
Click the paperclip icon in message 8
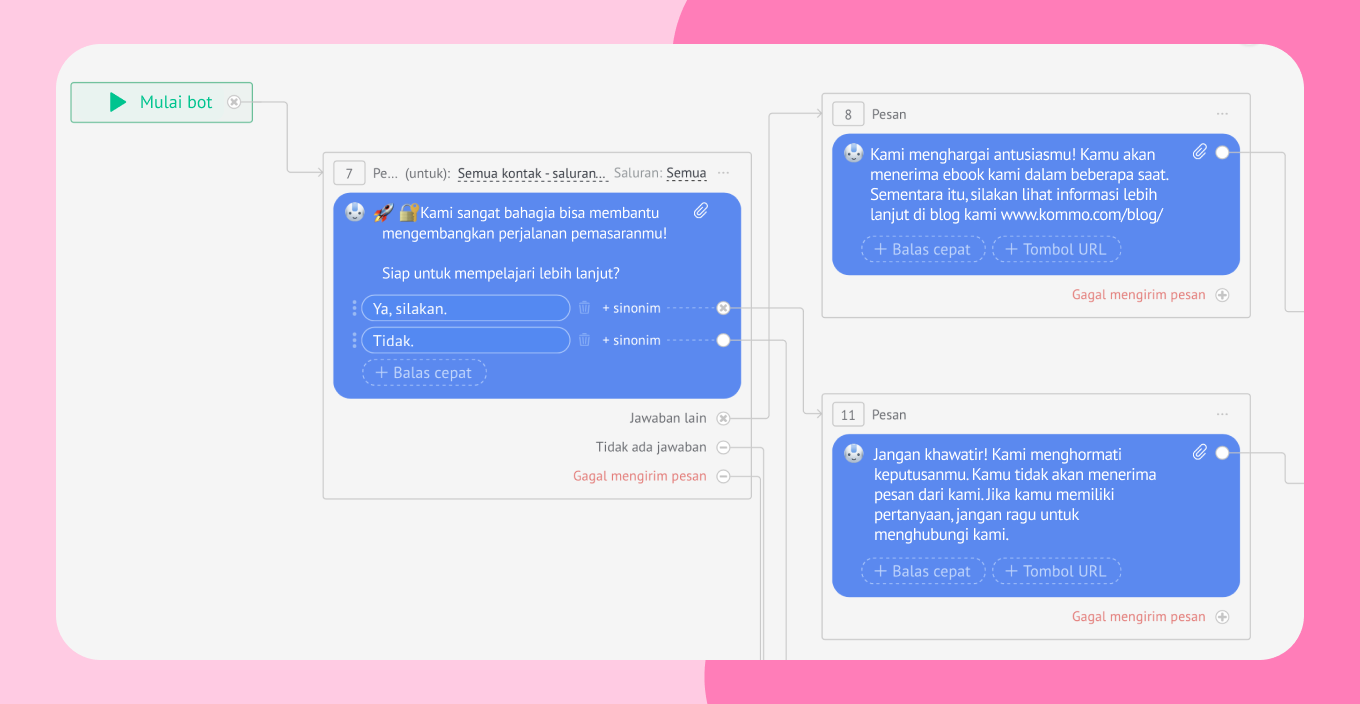(x=1200, y=152)
